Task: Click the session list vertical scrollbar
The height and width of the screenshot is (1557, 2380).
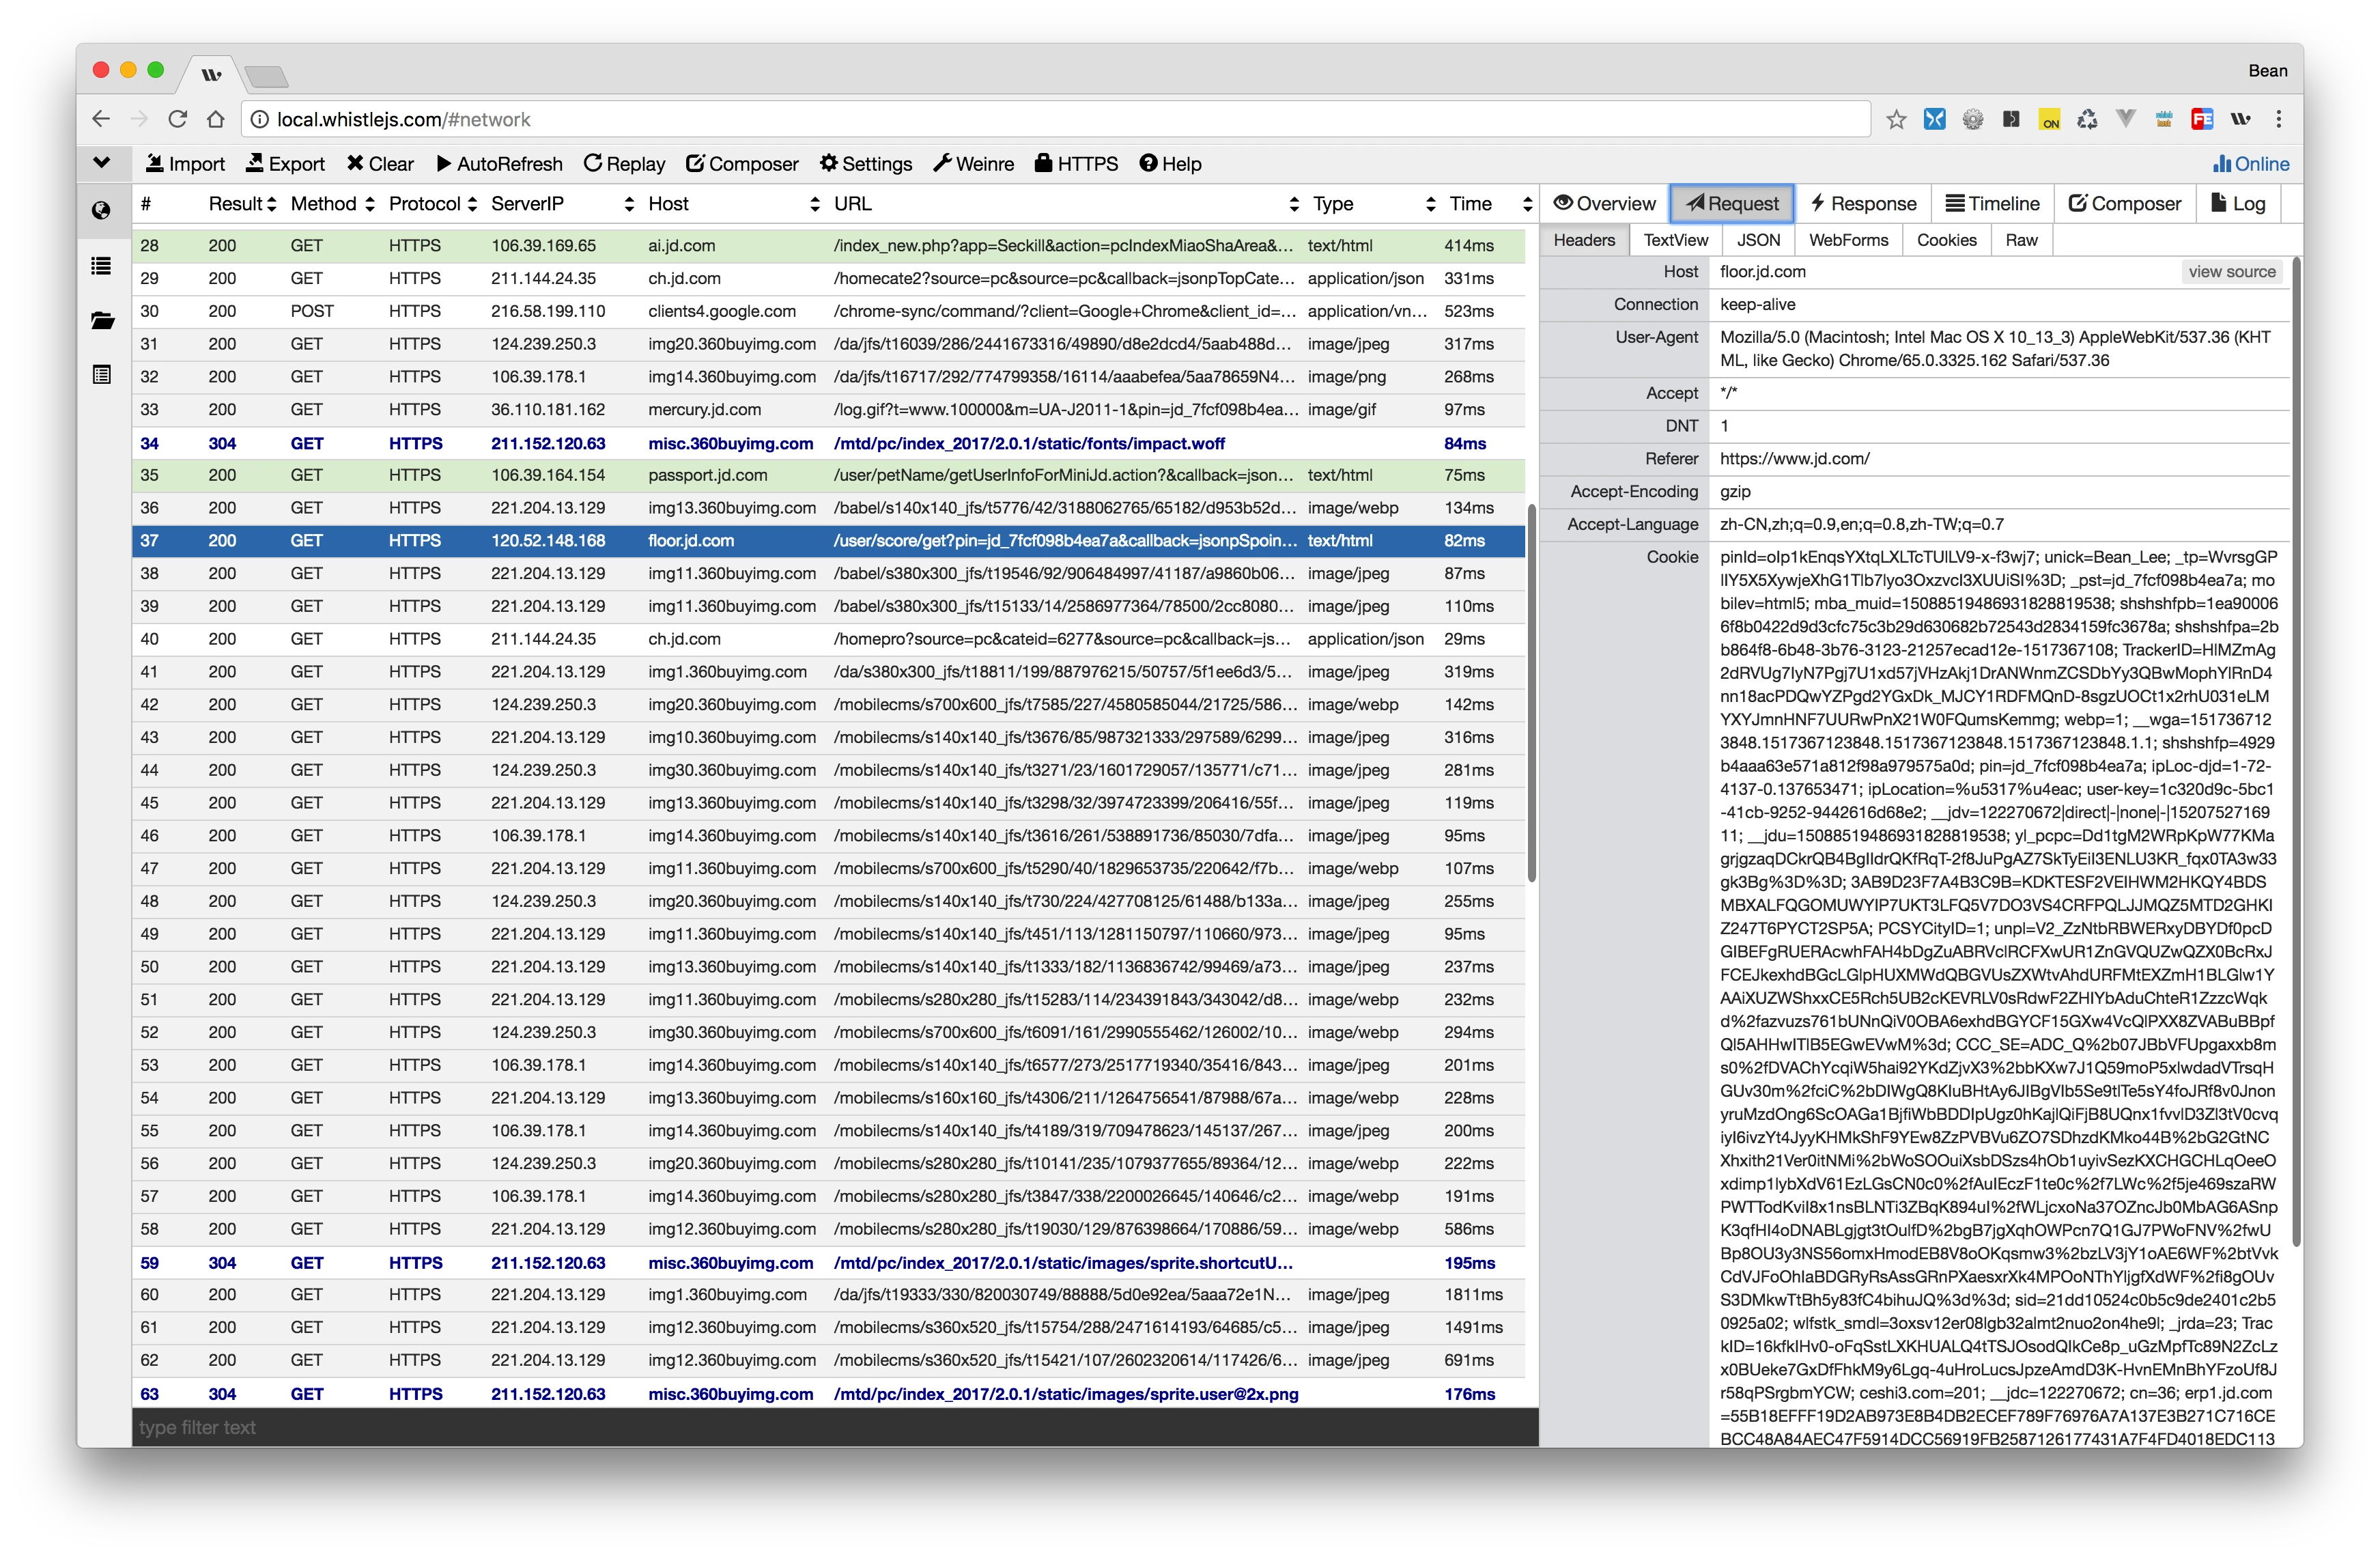Action: [1531, 693]
